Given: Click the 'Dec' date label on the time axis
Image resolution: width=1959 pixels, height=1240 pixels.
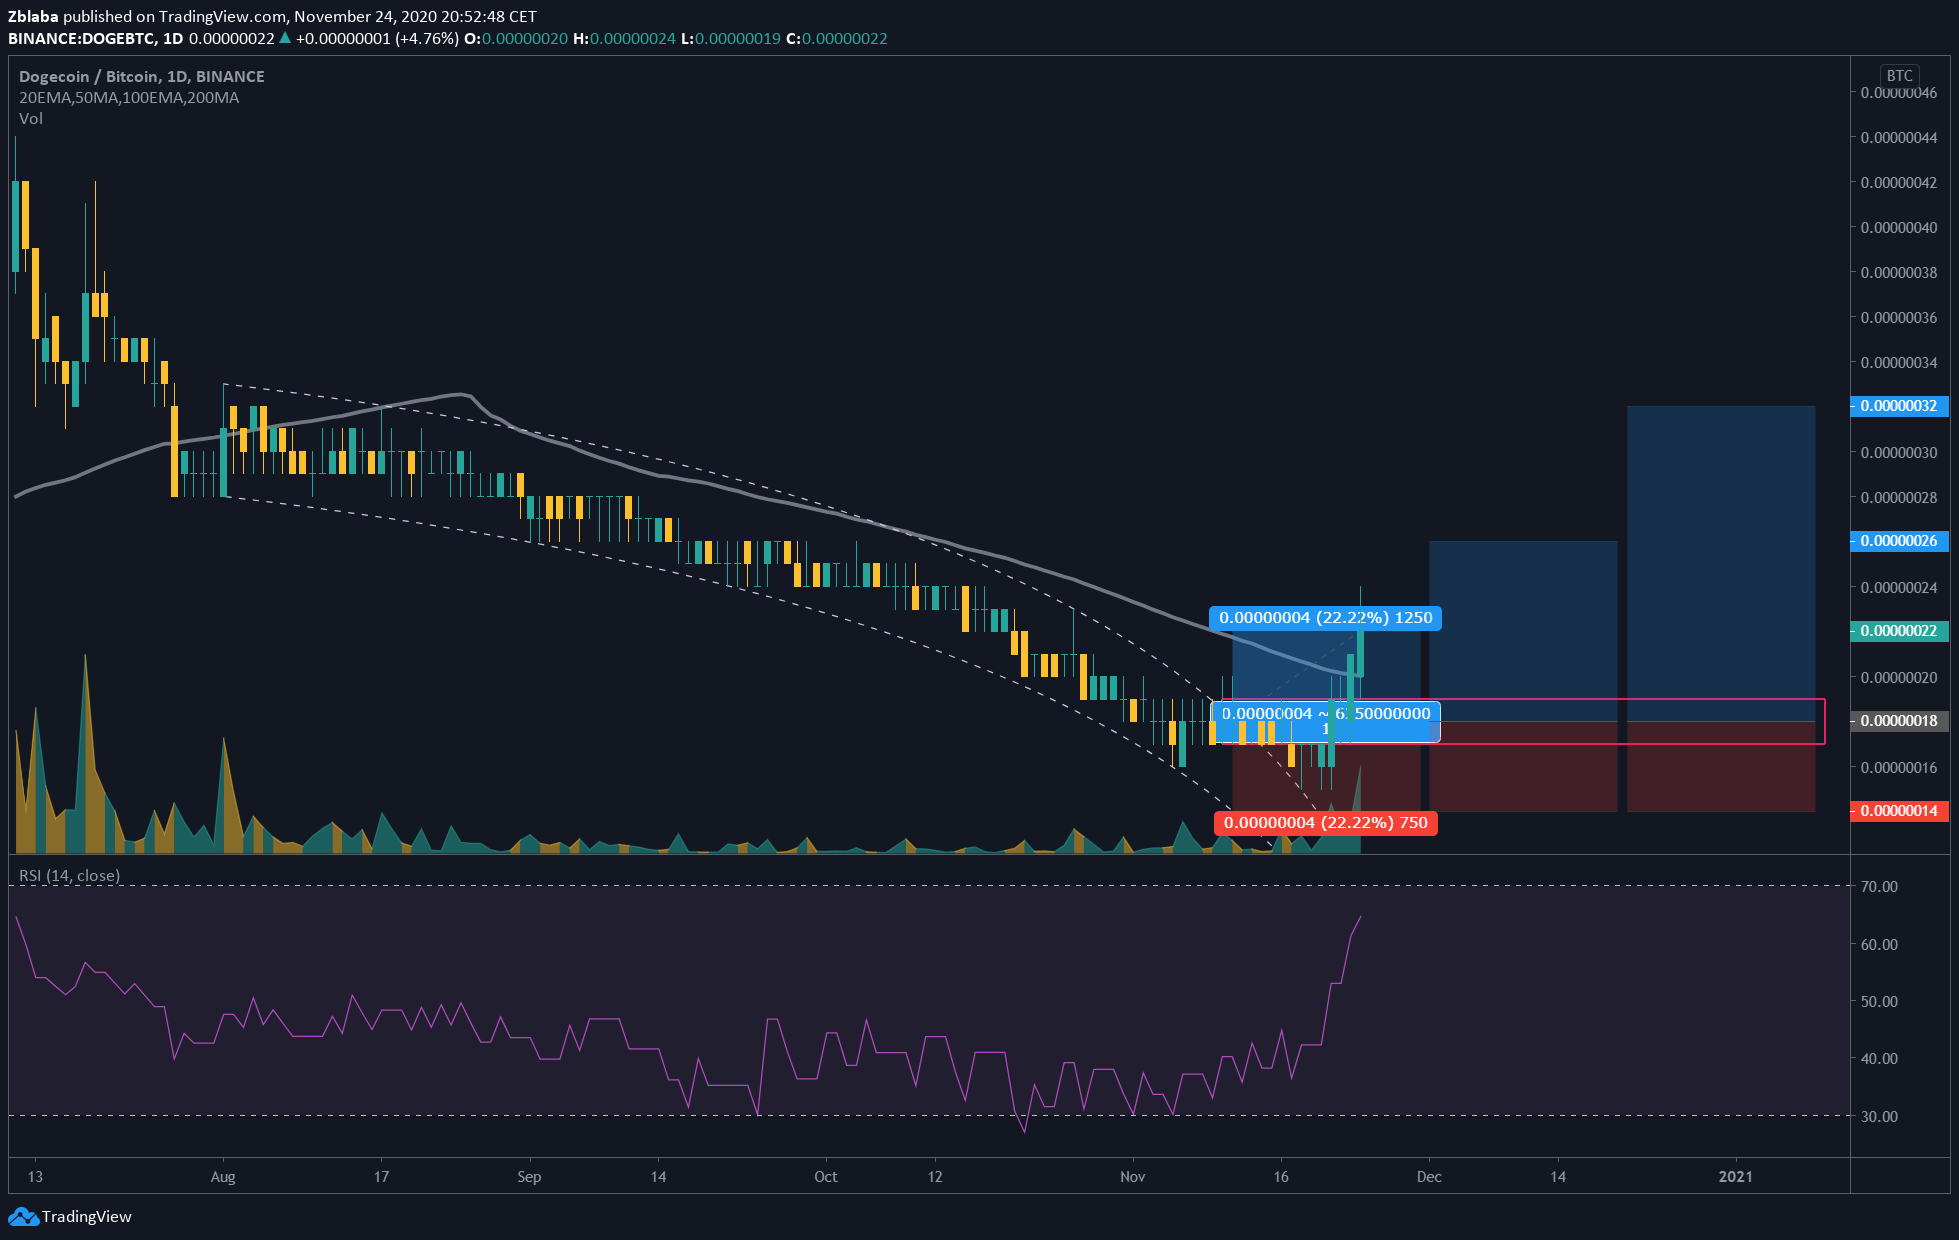Looking at the screenshot, I should pos(1429,1176).
